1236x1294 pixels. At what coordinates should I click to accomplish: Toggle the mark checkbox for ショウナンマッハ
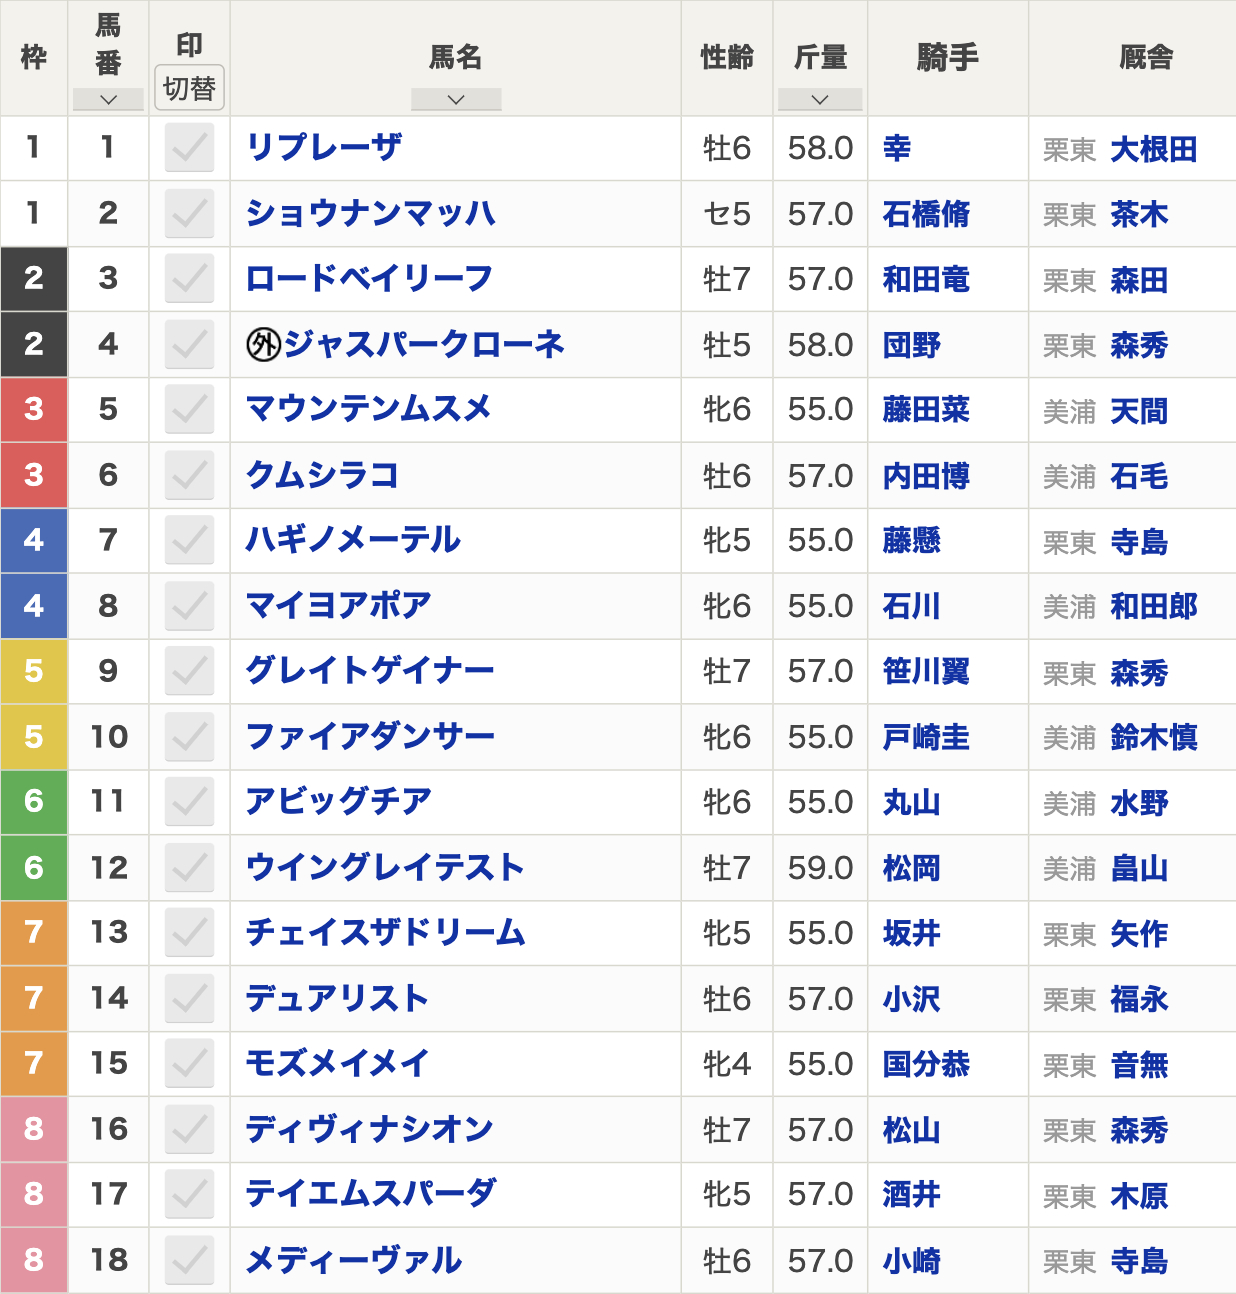coord(189,214)
